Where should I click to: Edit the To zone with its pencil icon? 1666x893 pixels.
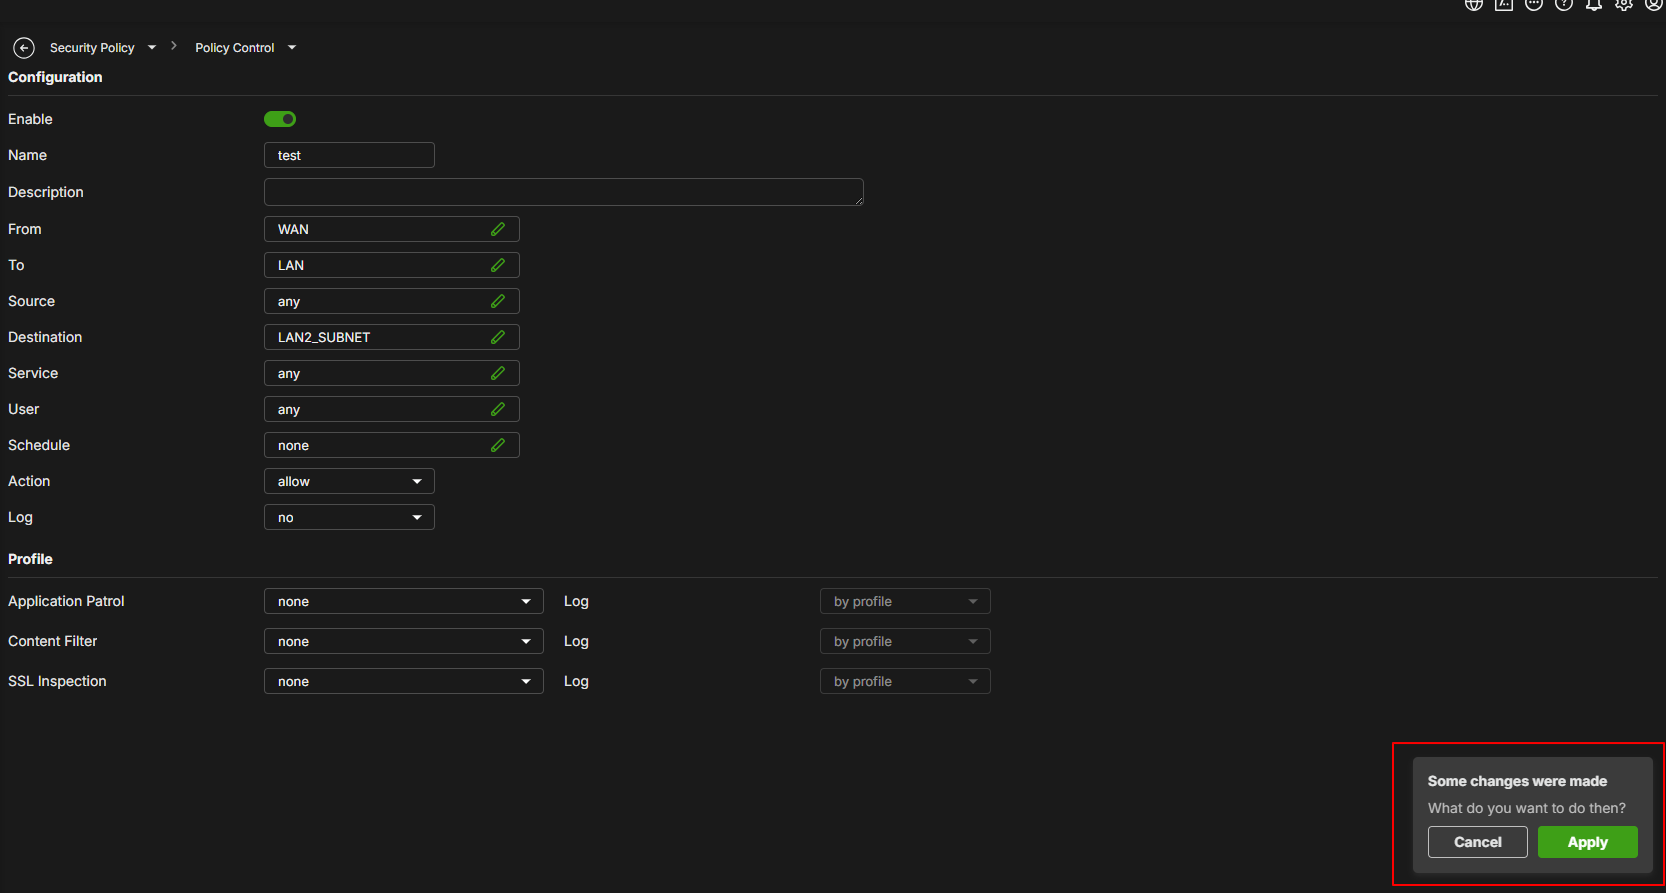pos(498,265)
